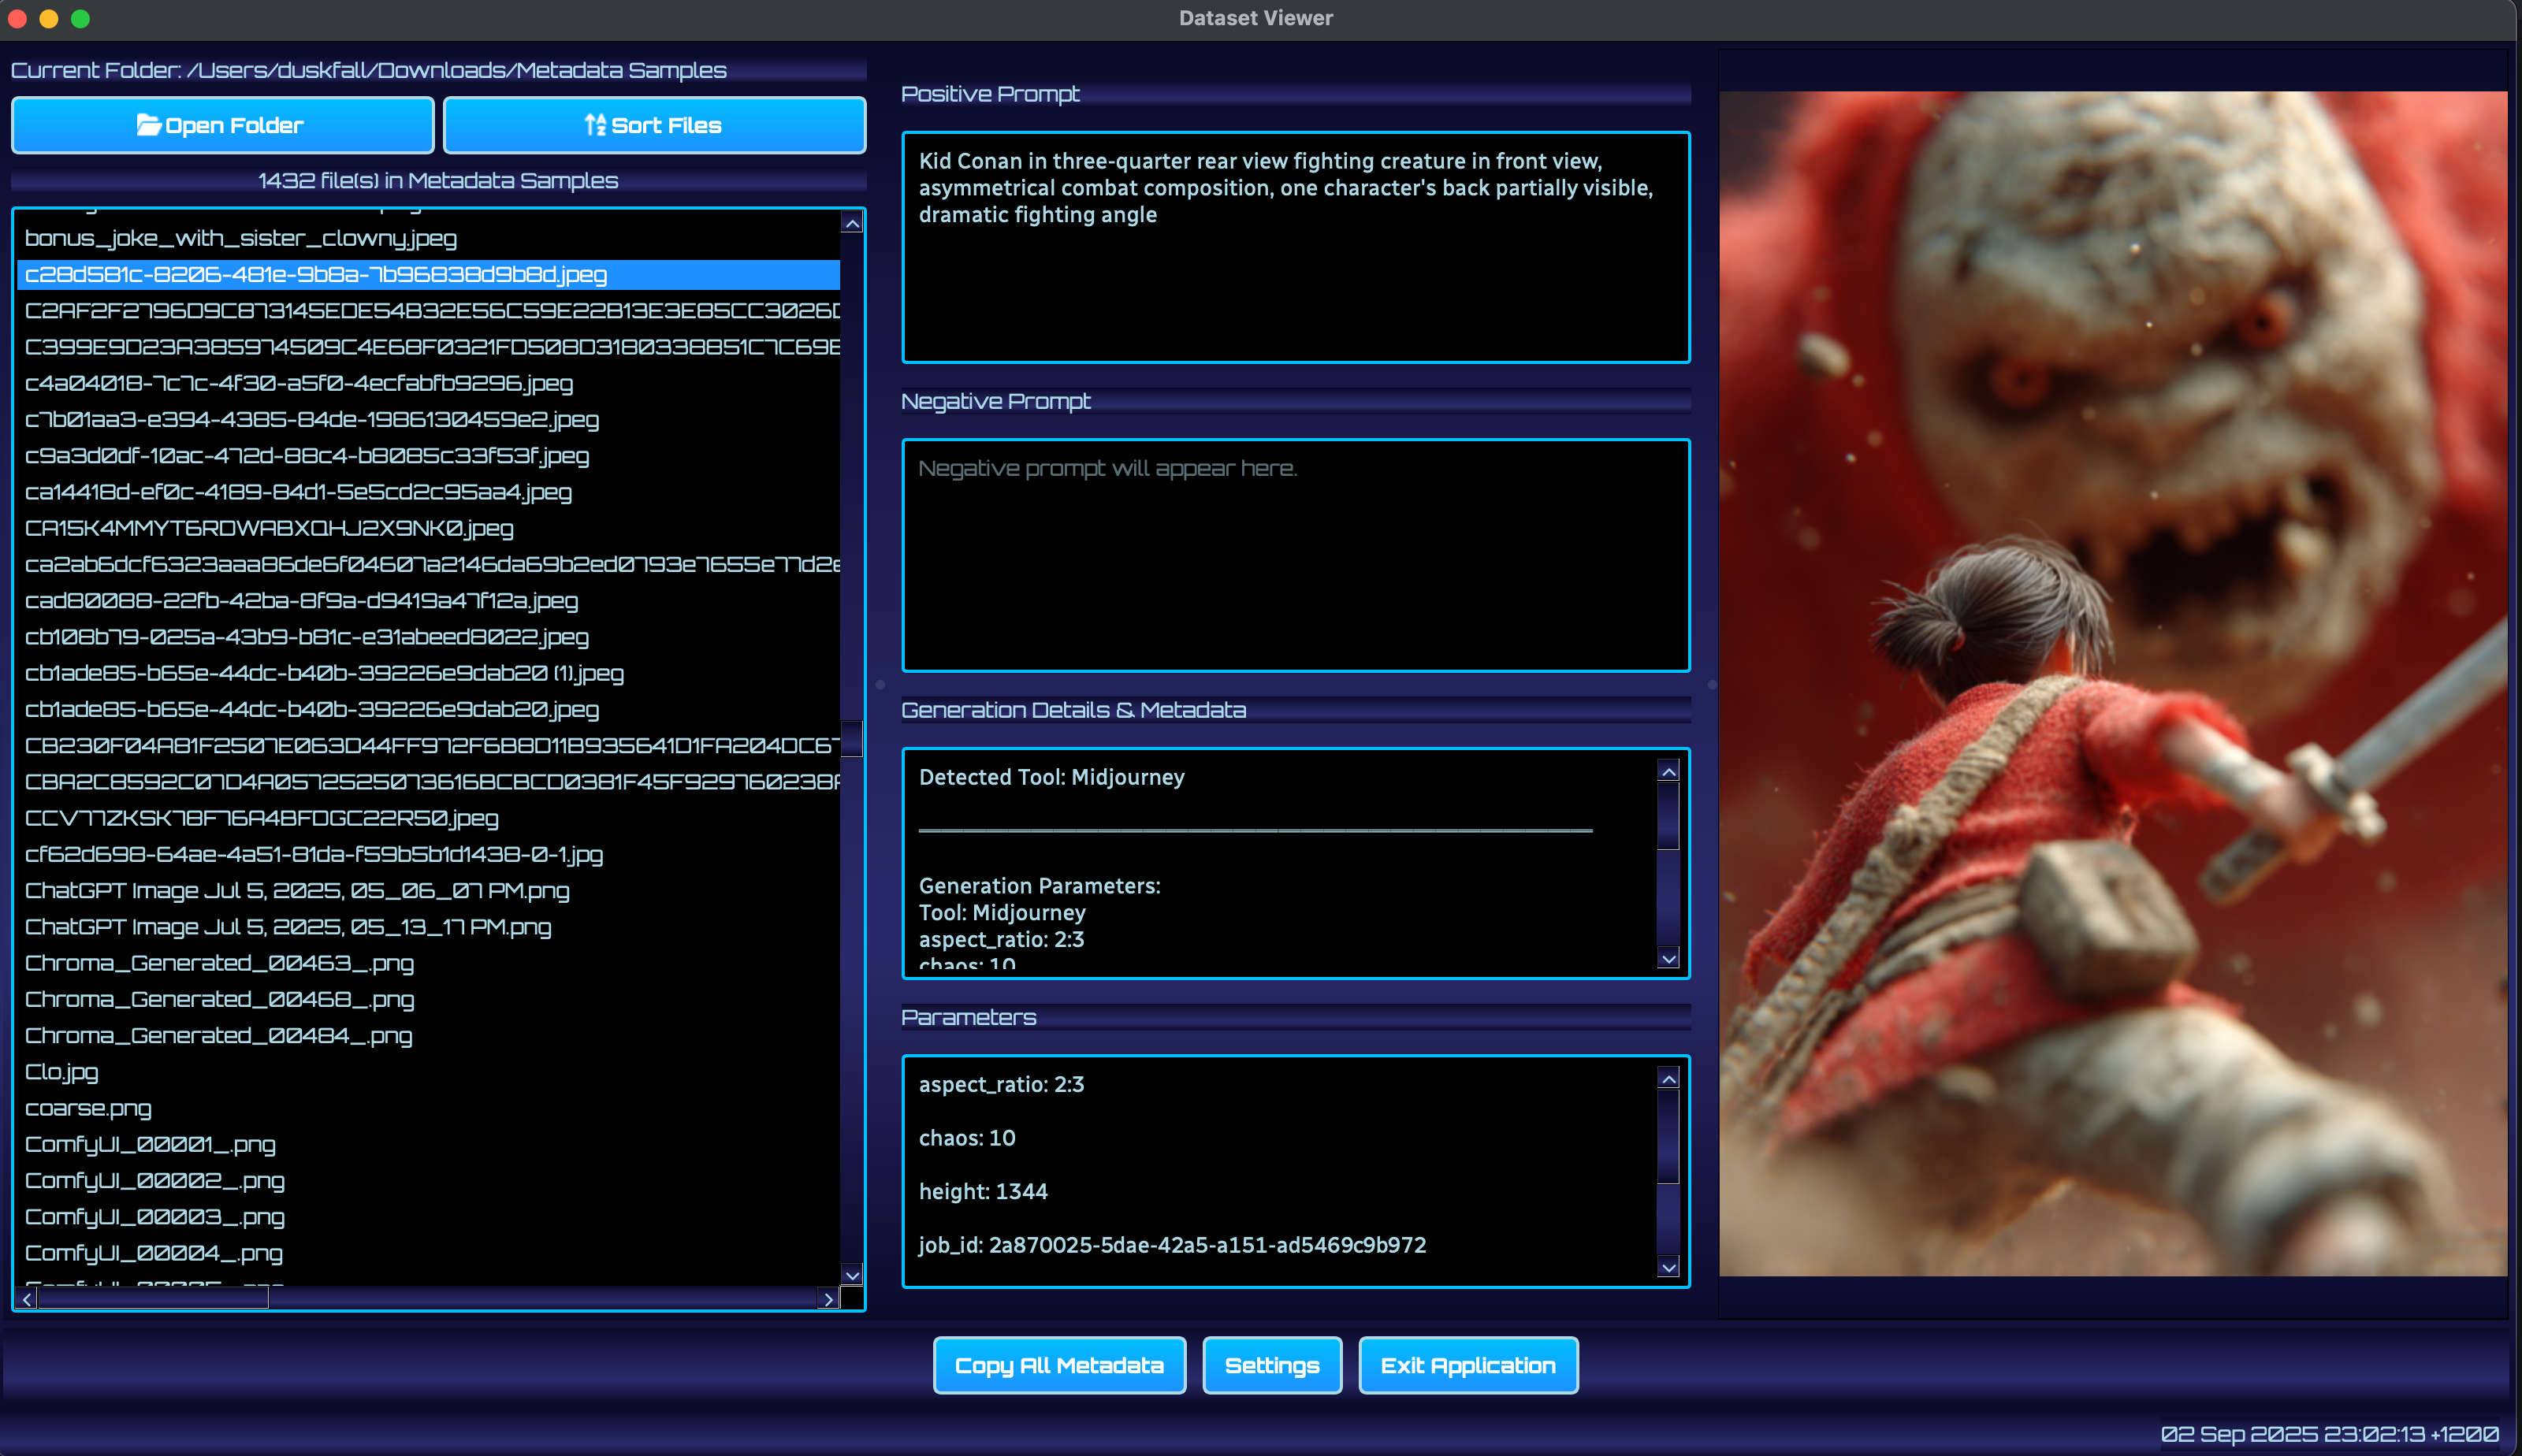Viewport: 2522px width, 1456px height.
Task: Open the Settings dialog
Action: point(1271,1365)
